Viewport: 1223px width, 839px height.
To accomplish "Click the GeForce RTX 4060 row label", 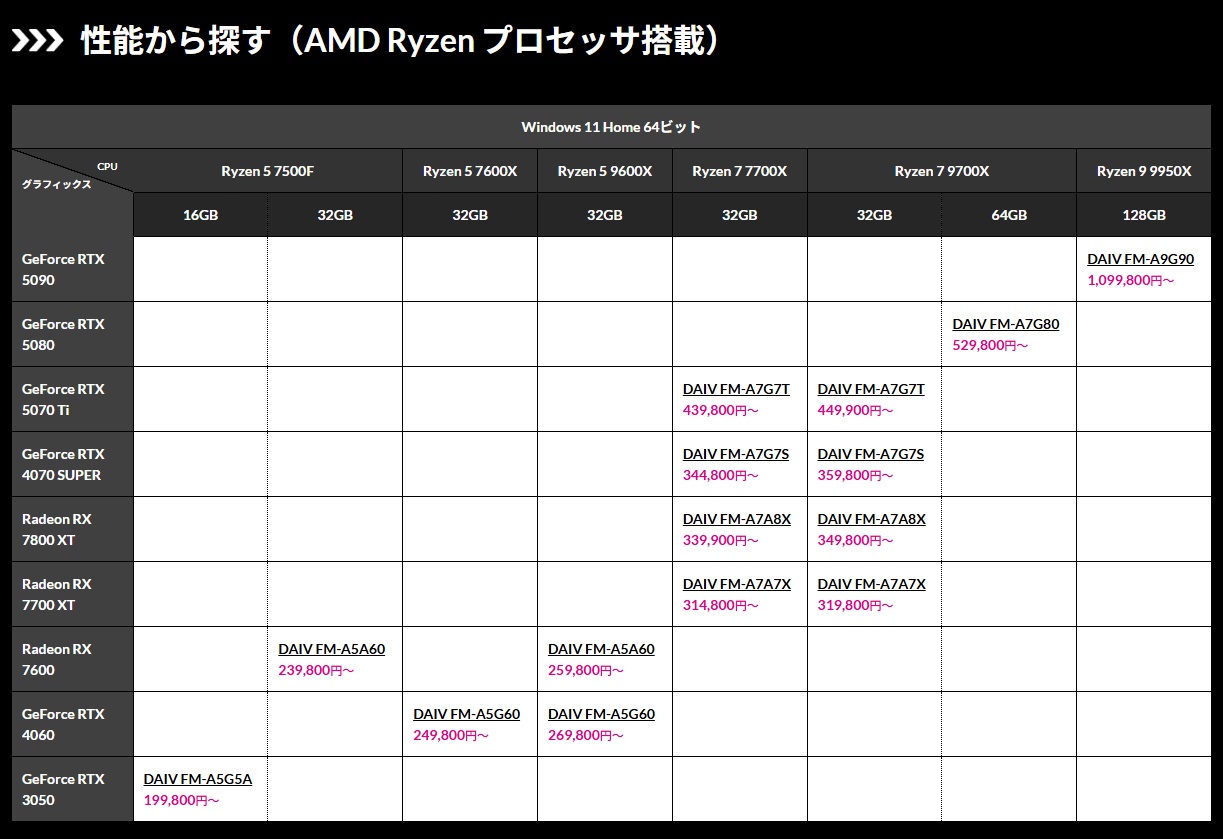I will 72,724.
